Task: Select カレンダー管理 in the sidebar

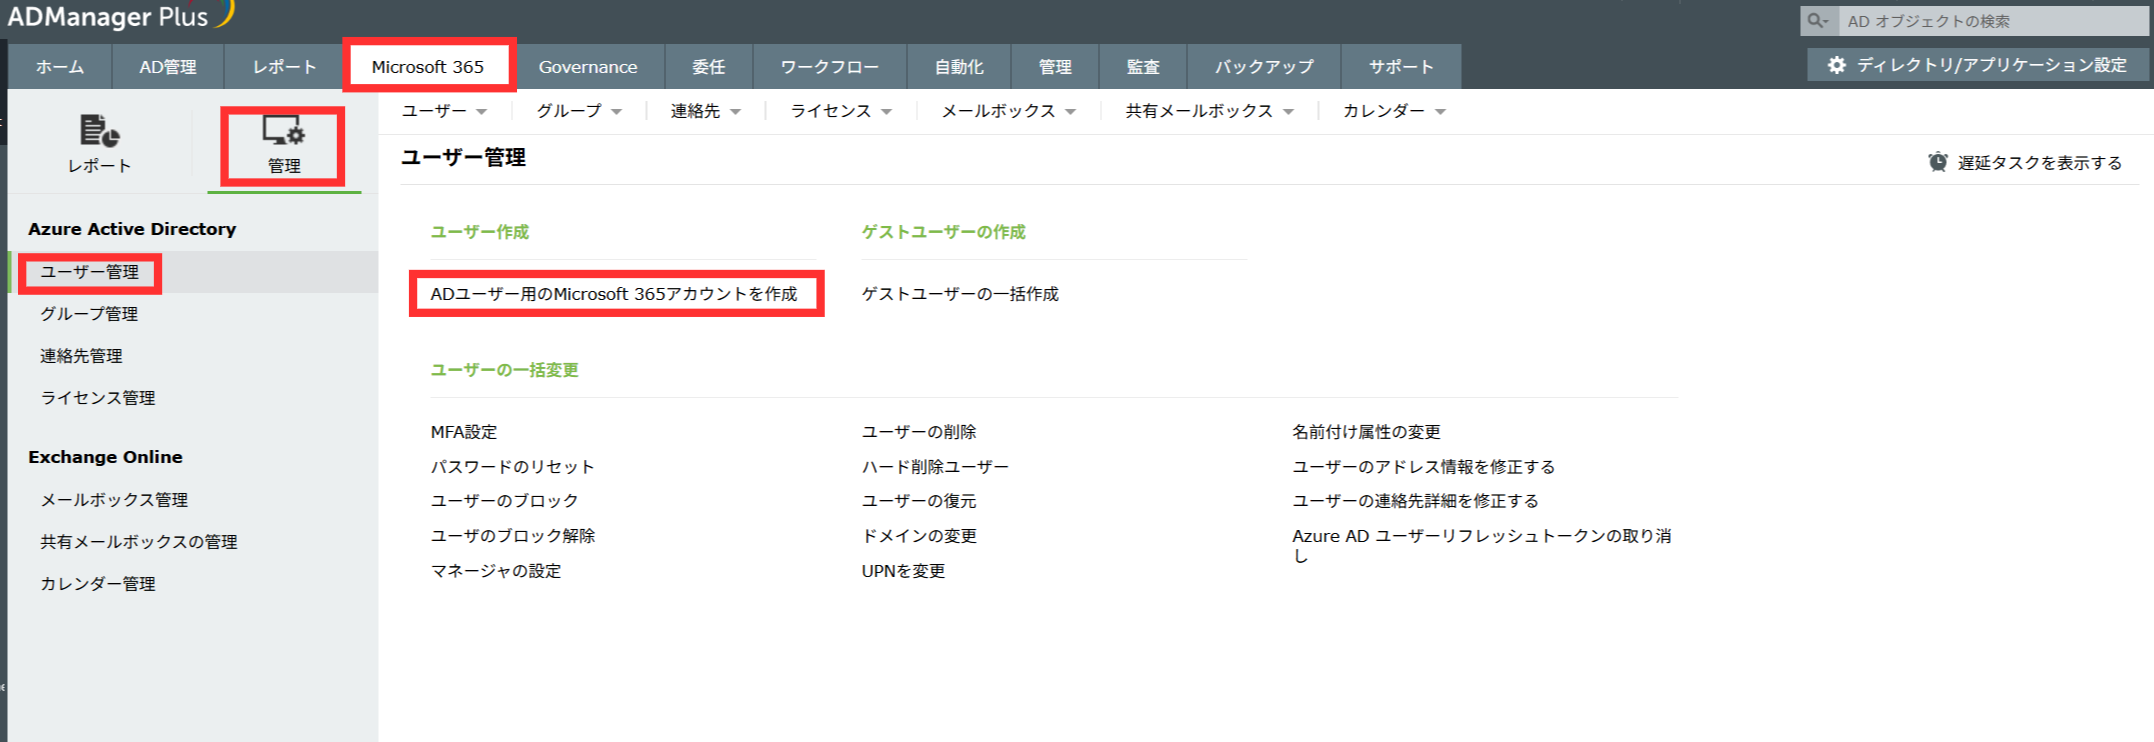Action: pos(98,584)
